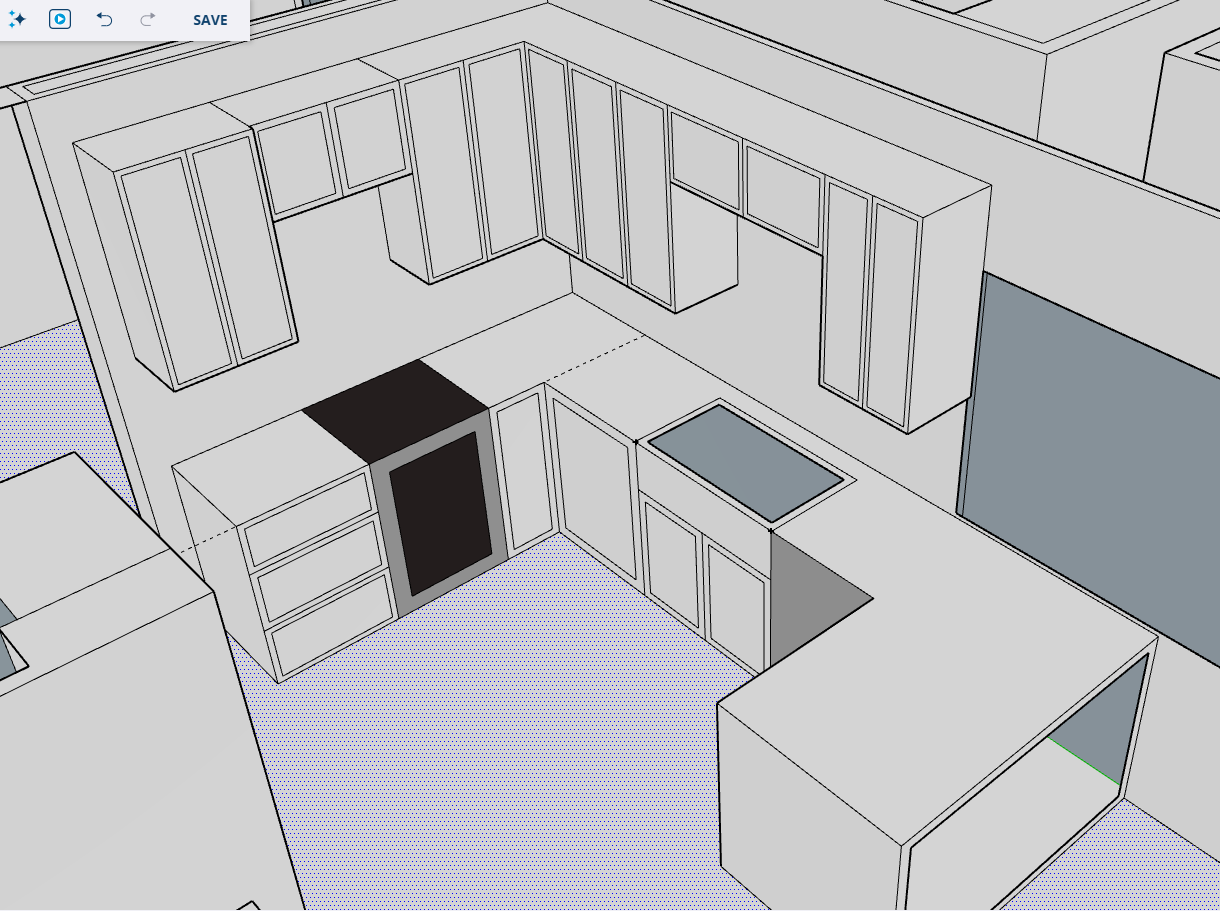The height and width of the screenshot is (911, 1220).
Task: Select the narrow cabinet door right of the oven
Action: point(525,470)
